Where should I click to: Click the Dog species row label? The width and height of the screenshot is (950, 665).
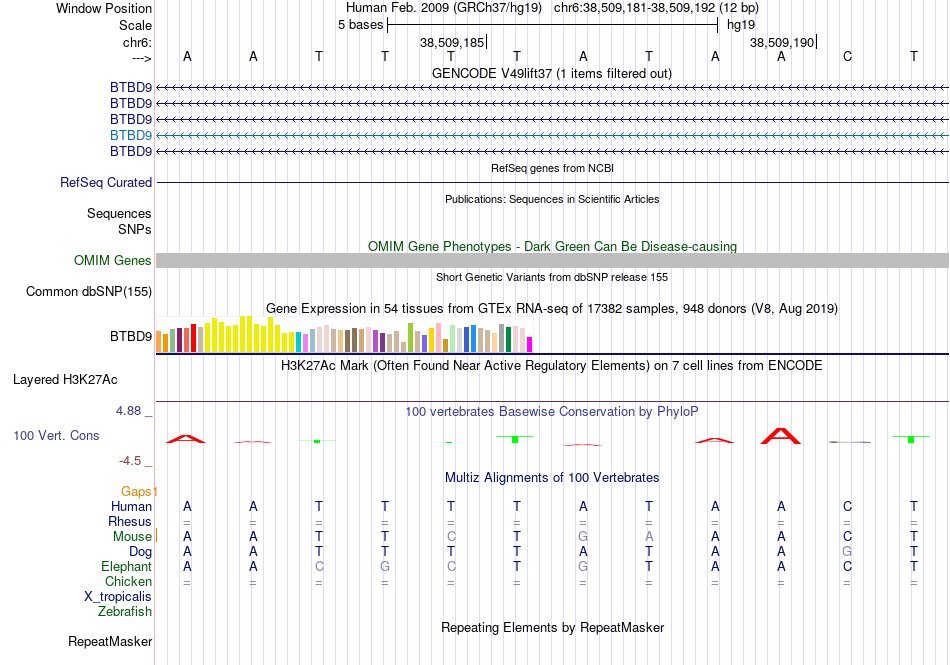point(141,552)
